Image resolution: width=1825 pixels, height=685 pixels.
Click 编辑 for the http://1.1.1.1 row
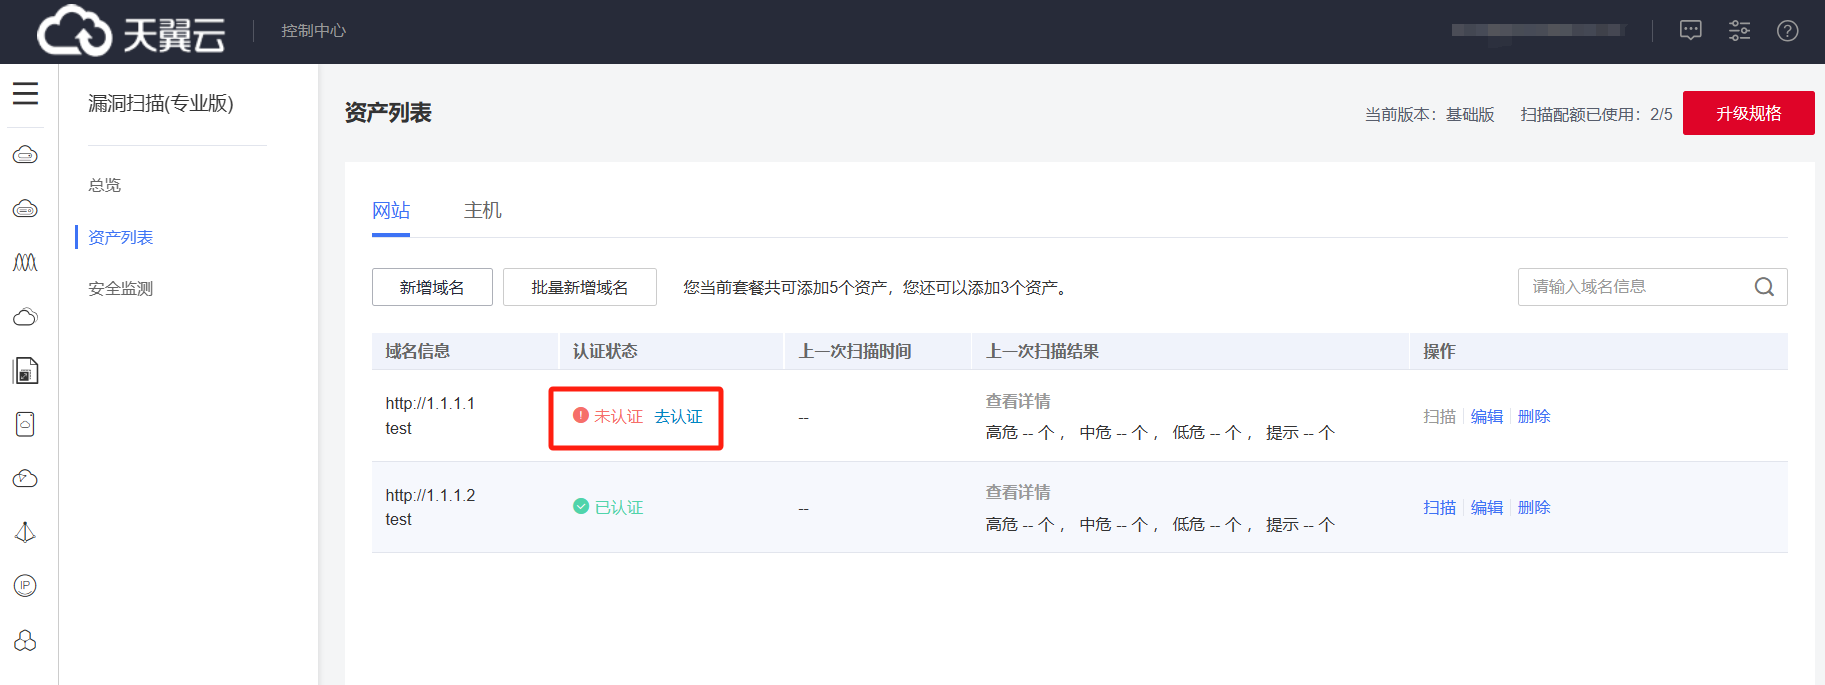[1487, 416]
